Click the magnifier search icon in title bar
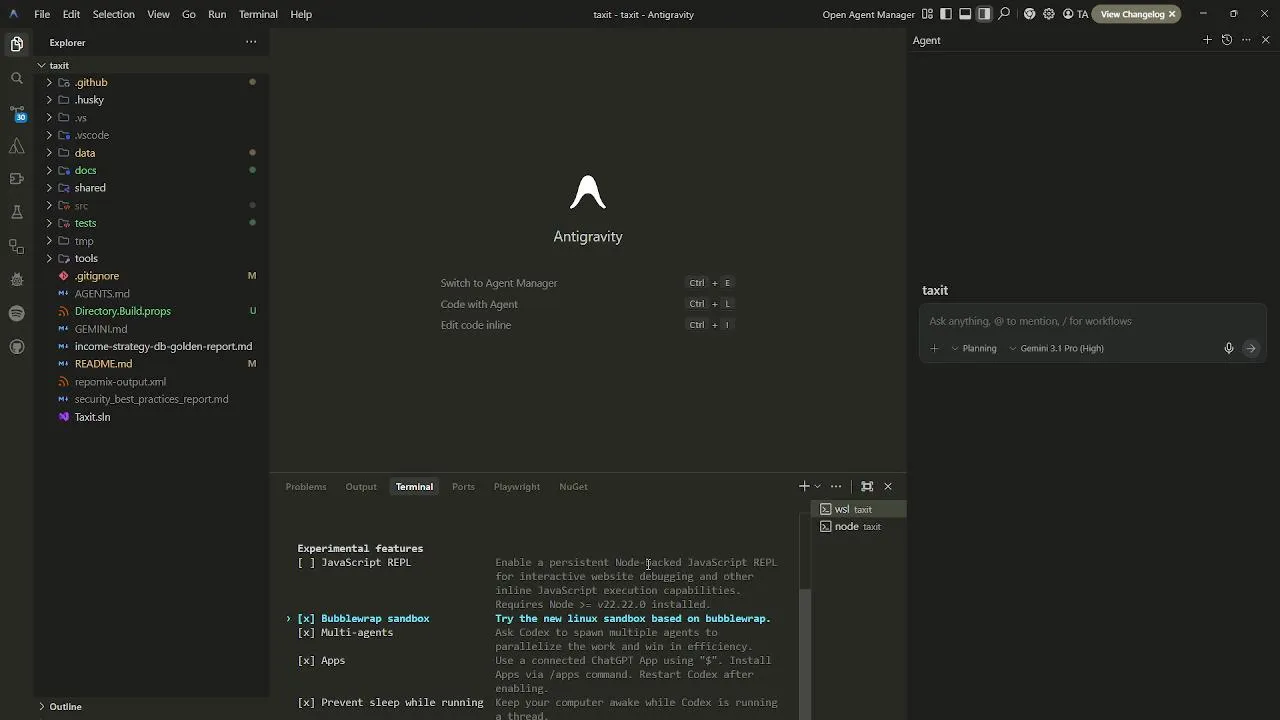The height and width of the screenshot is (720, 1280). (x=1004, y=14)
